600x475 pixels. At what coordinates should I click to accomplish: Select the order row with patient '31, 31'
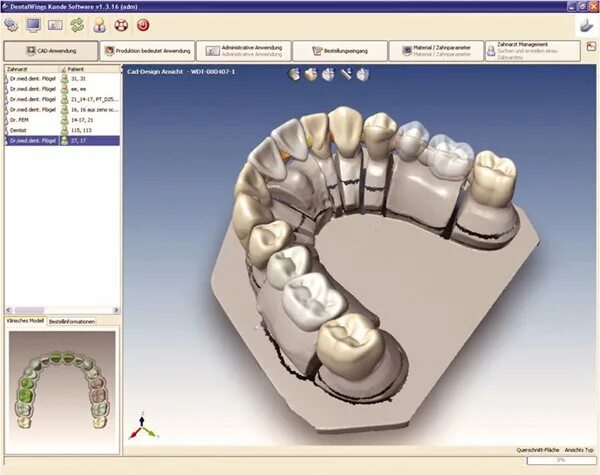click(x=62, y=78)
